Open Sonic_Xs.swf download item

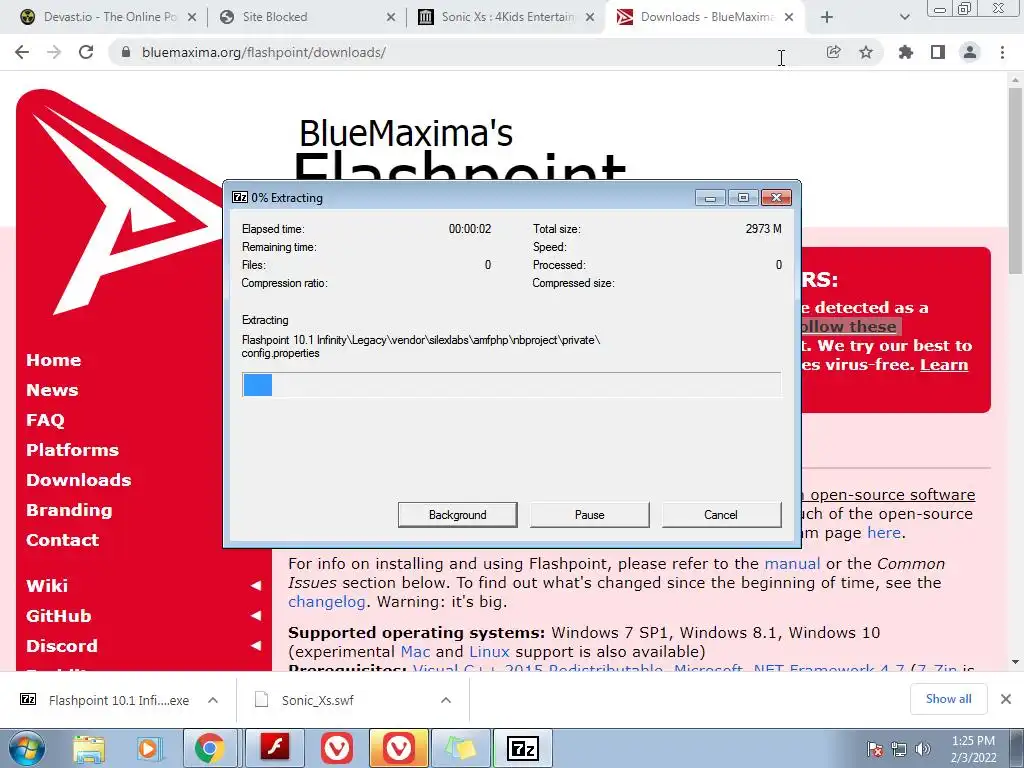317,700
